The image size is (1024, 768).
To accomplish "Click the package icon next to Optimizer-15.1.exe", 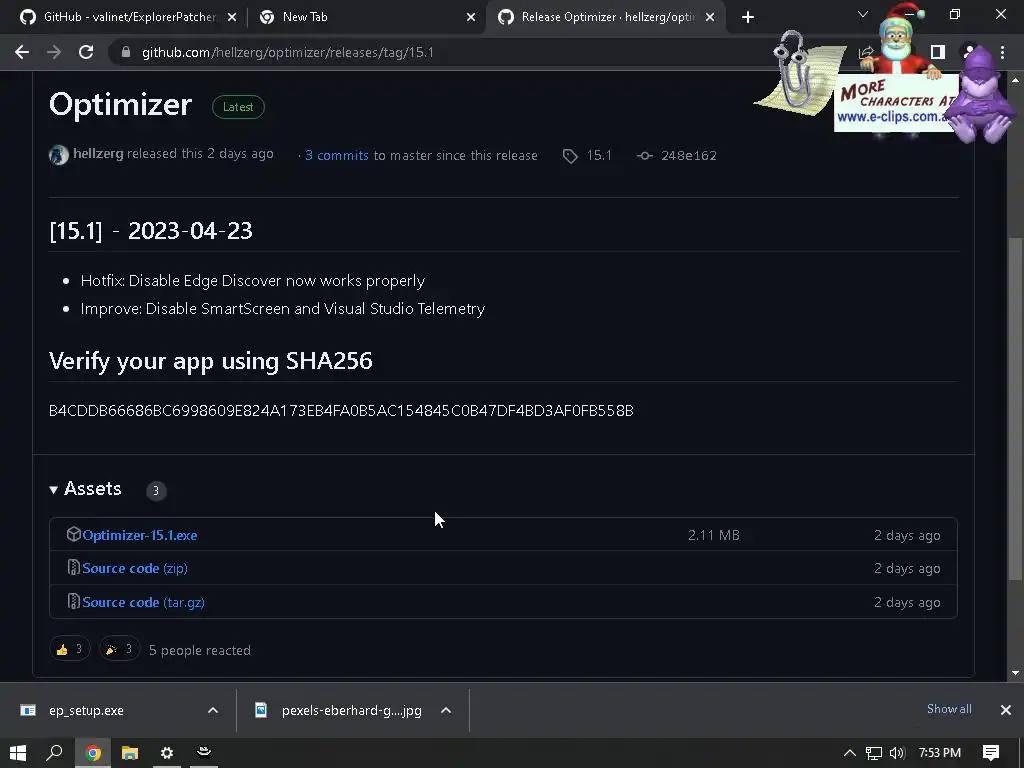I will click(73, 534).
